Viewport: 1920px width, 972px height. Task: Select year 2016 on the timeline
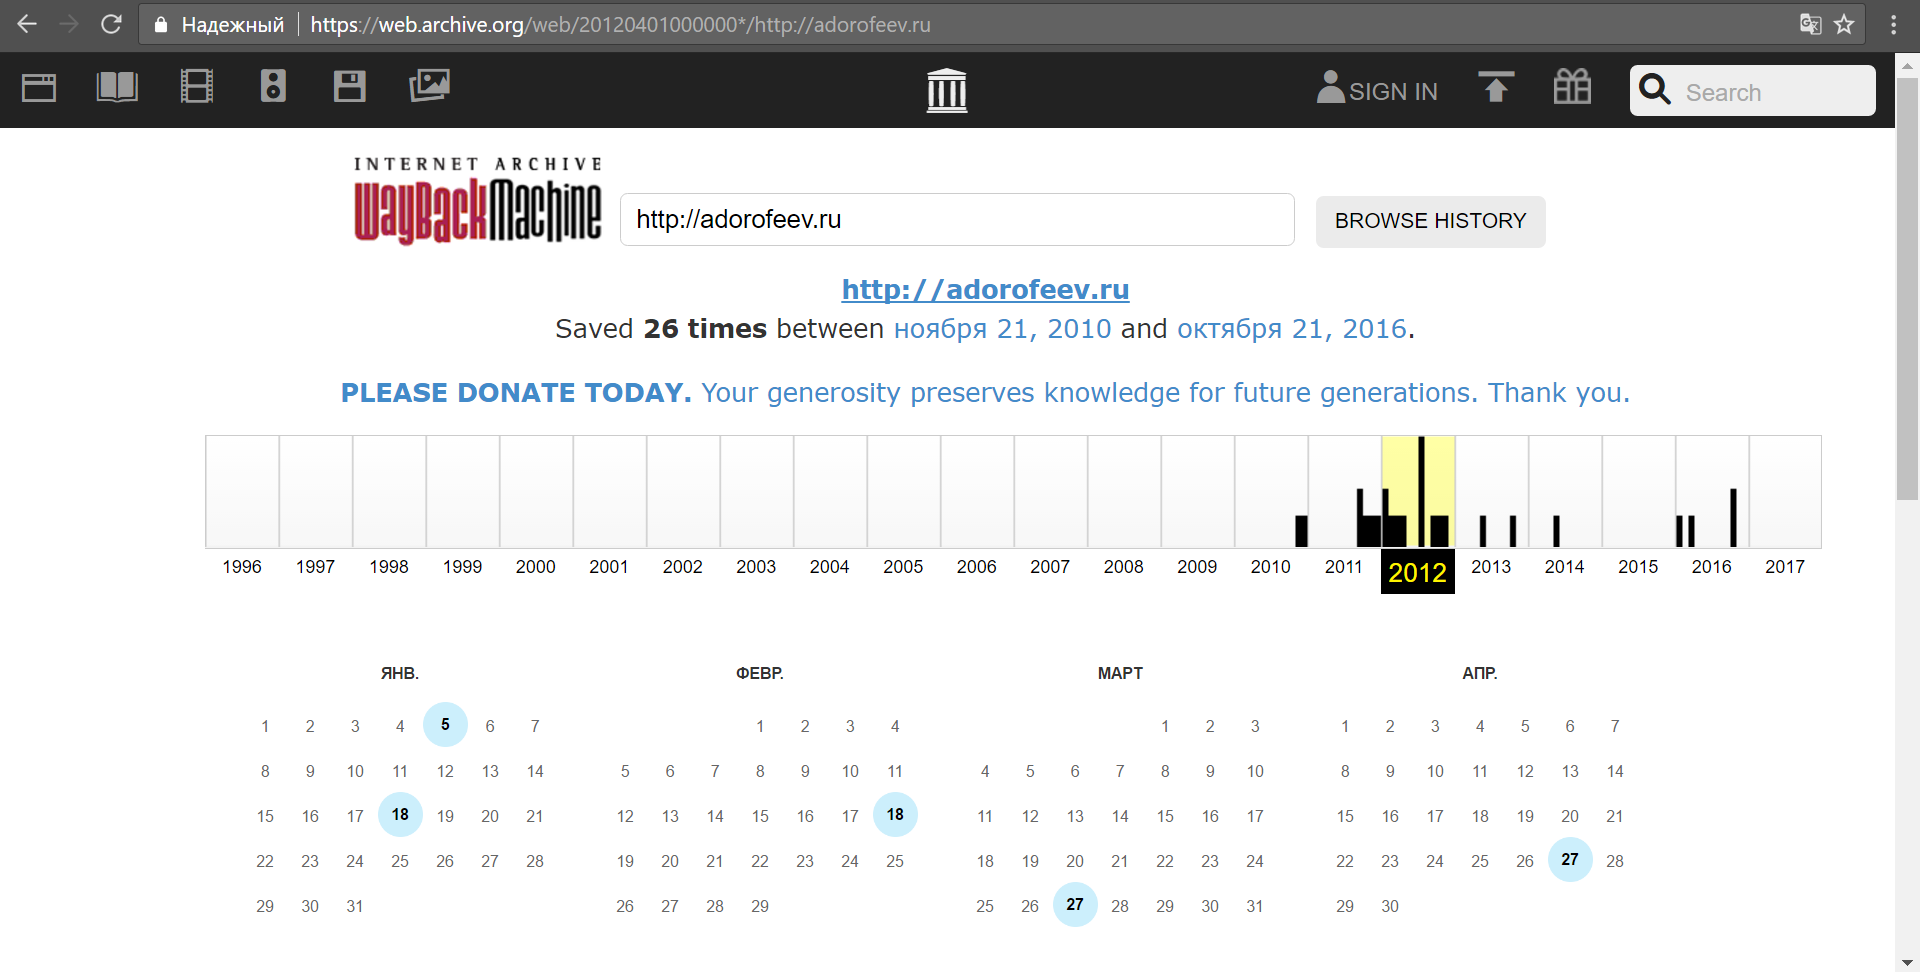[x=1712, y=567]
